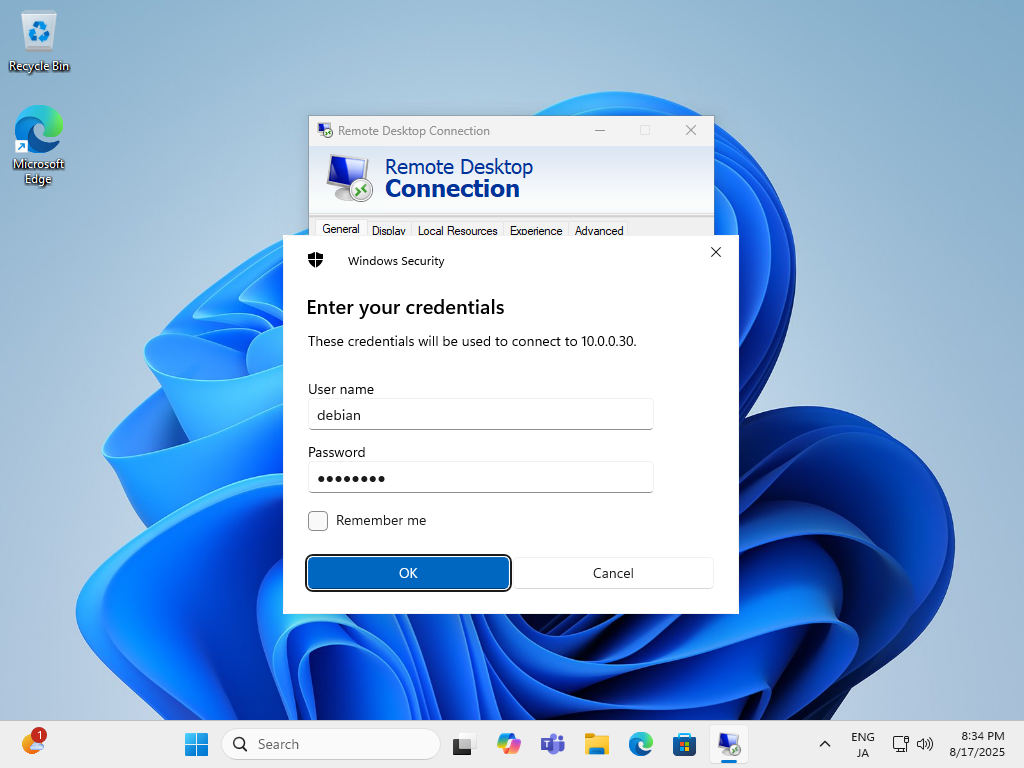Launch Microsoft Edge from the taskbar
Image resolution: width=1024 pixels, height=768 pixels.
640,744
